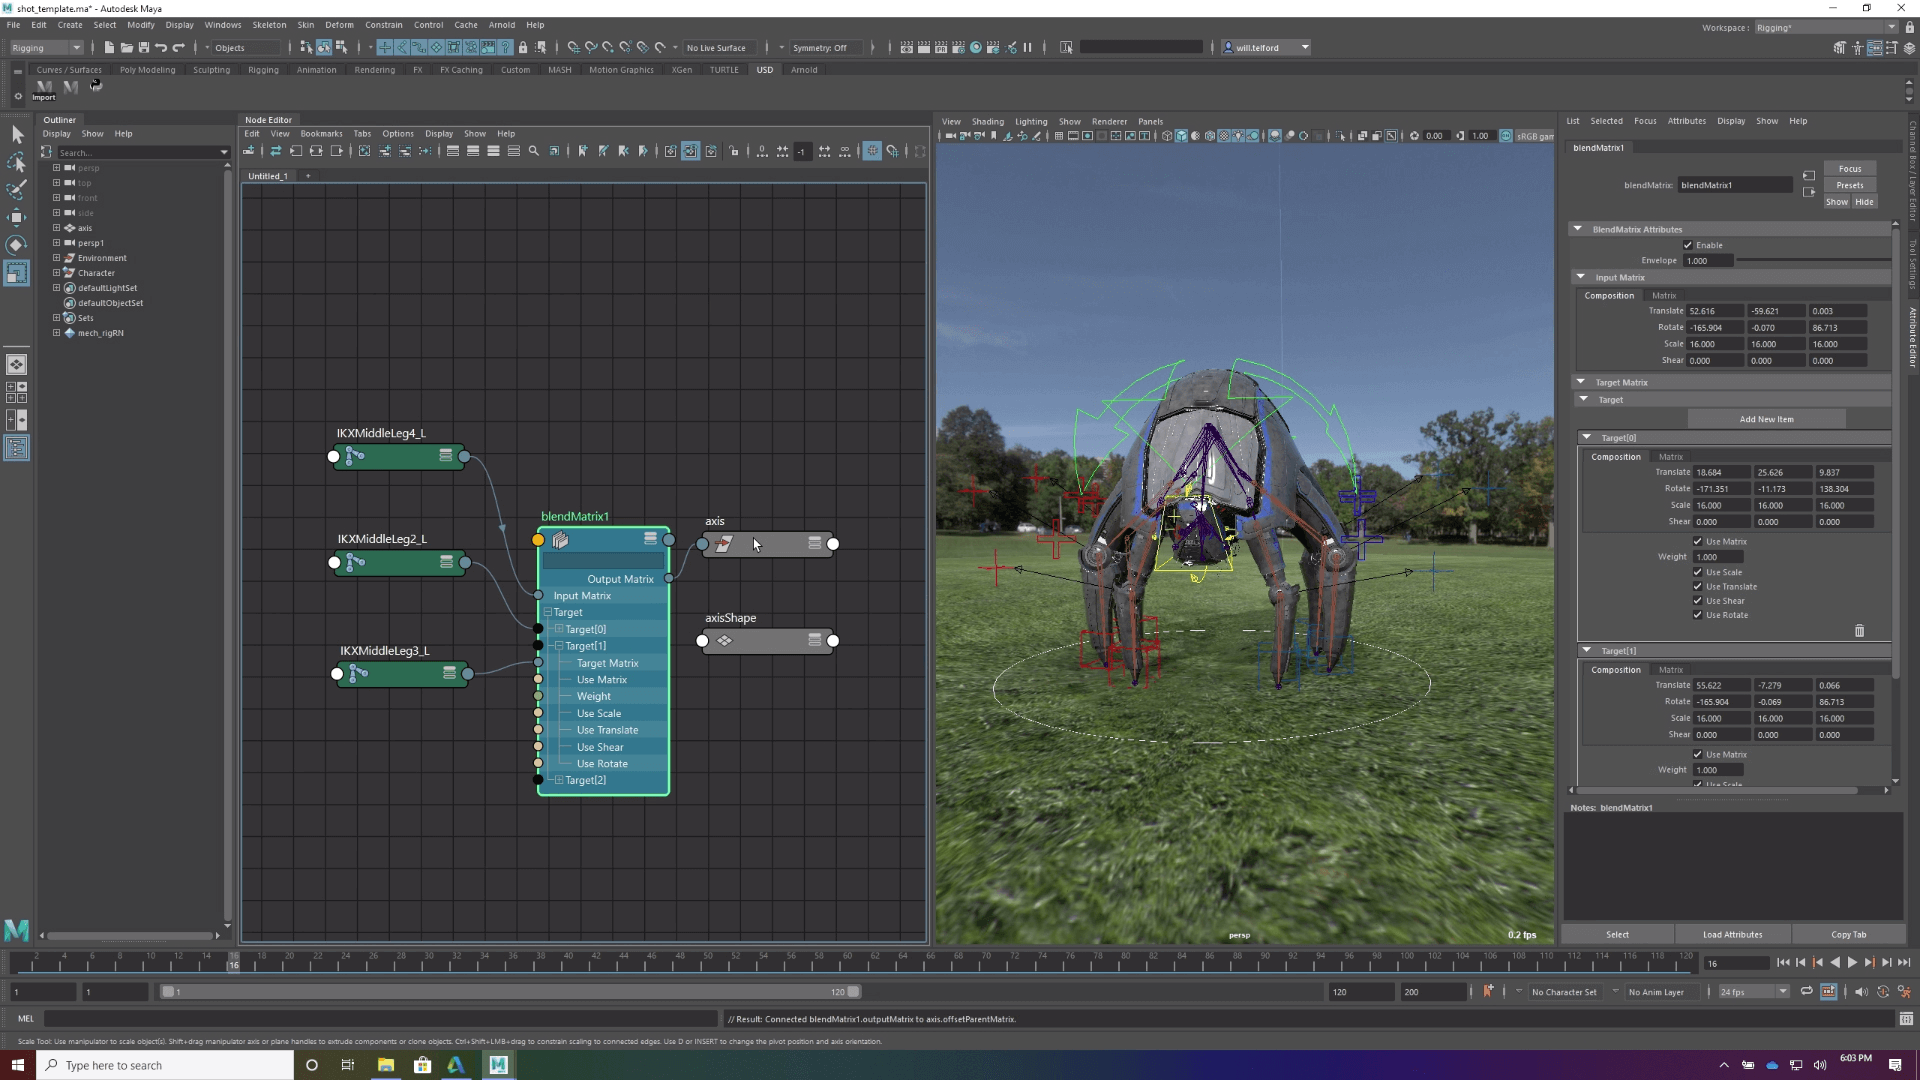Open the Node Editor Bookmarks menu
This screenshot has height=1080, width=1920.
[321, 134]
